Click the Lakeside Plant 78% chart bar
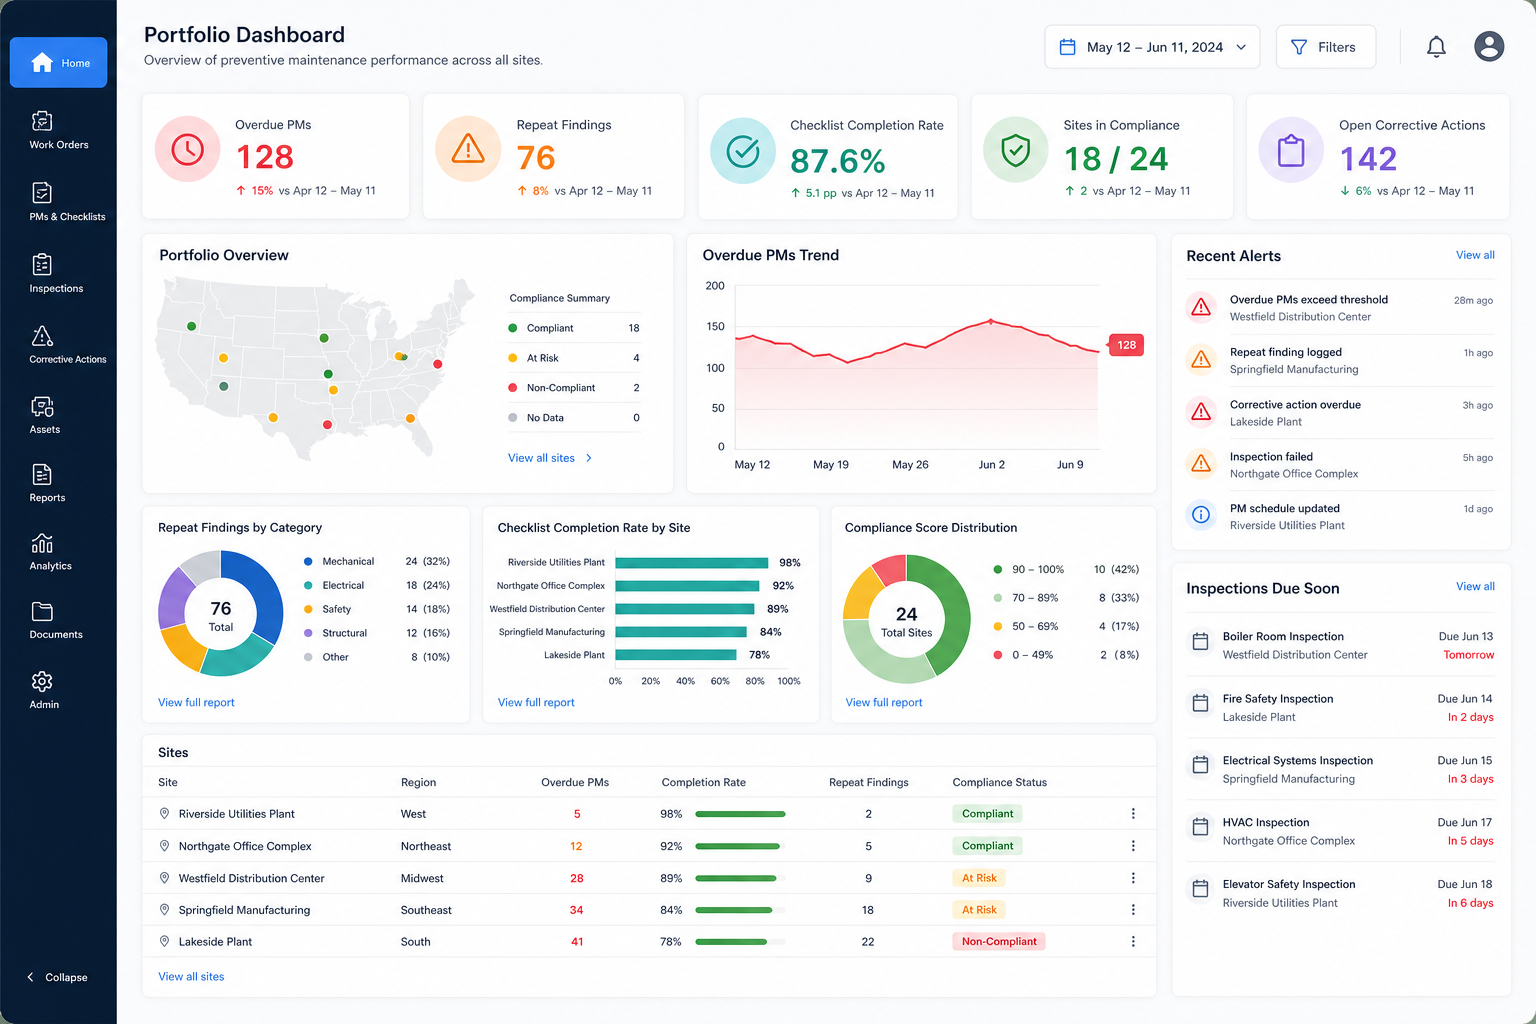The width and height of the screenshot is (1536, 1024). (x=676, y=655)
